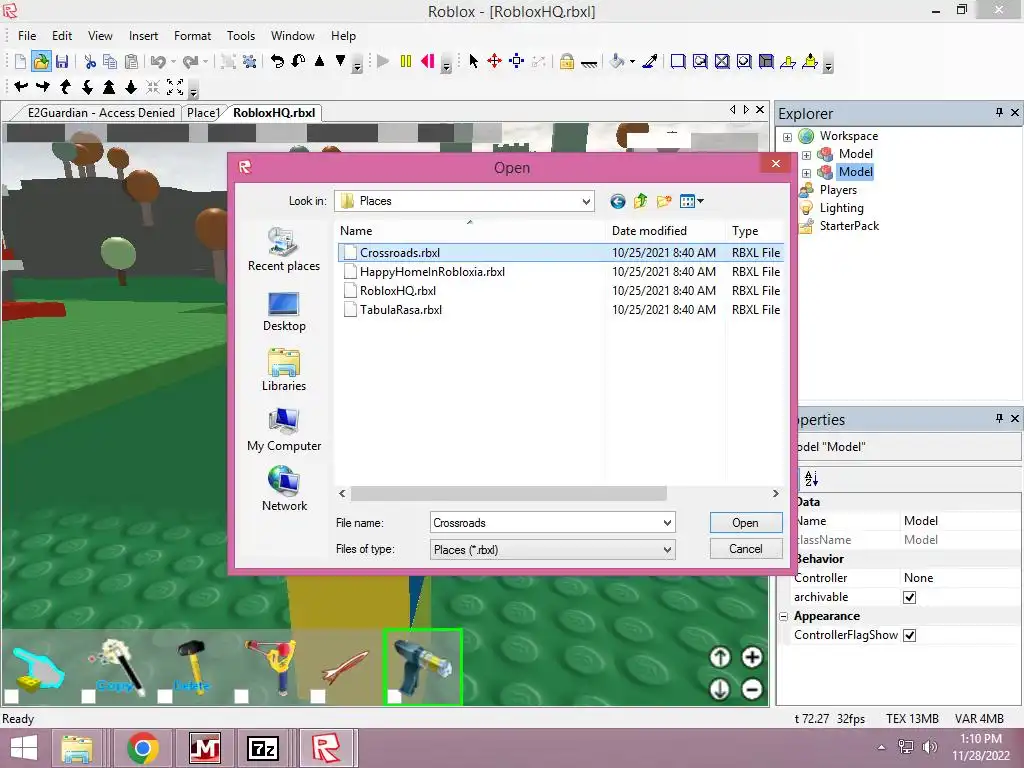Select the Lighting item in Explorer
Viewport: 1024px width, 768px height.
click(841, 208)
